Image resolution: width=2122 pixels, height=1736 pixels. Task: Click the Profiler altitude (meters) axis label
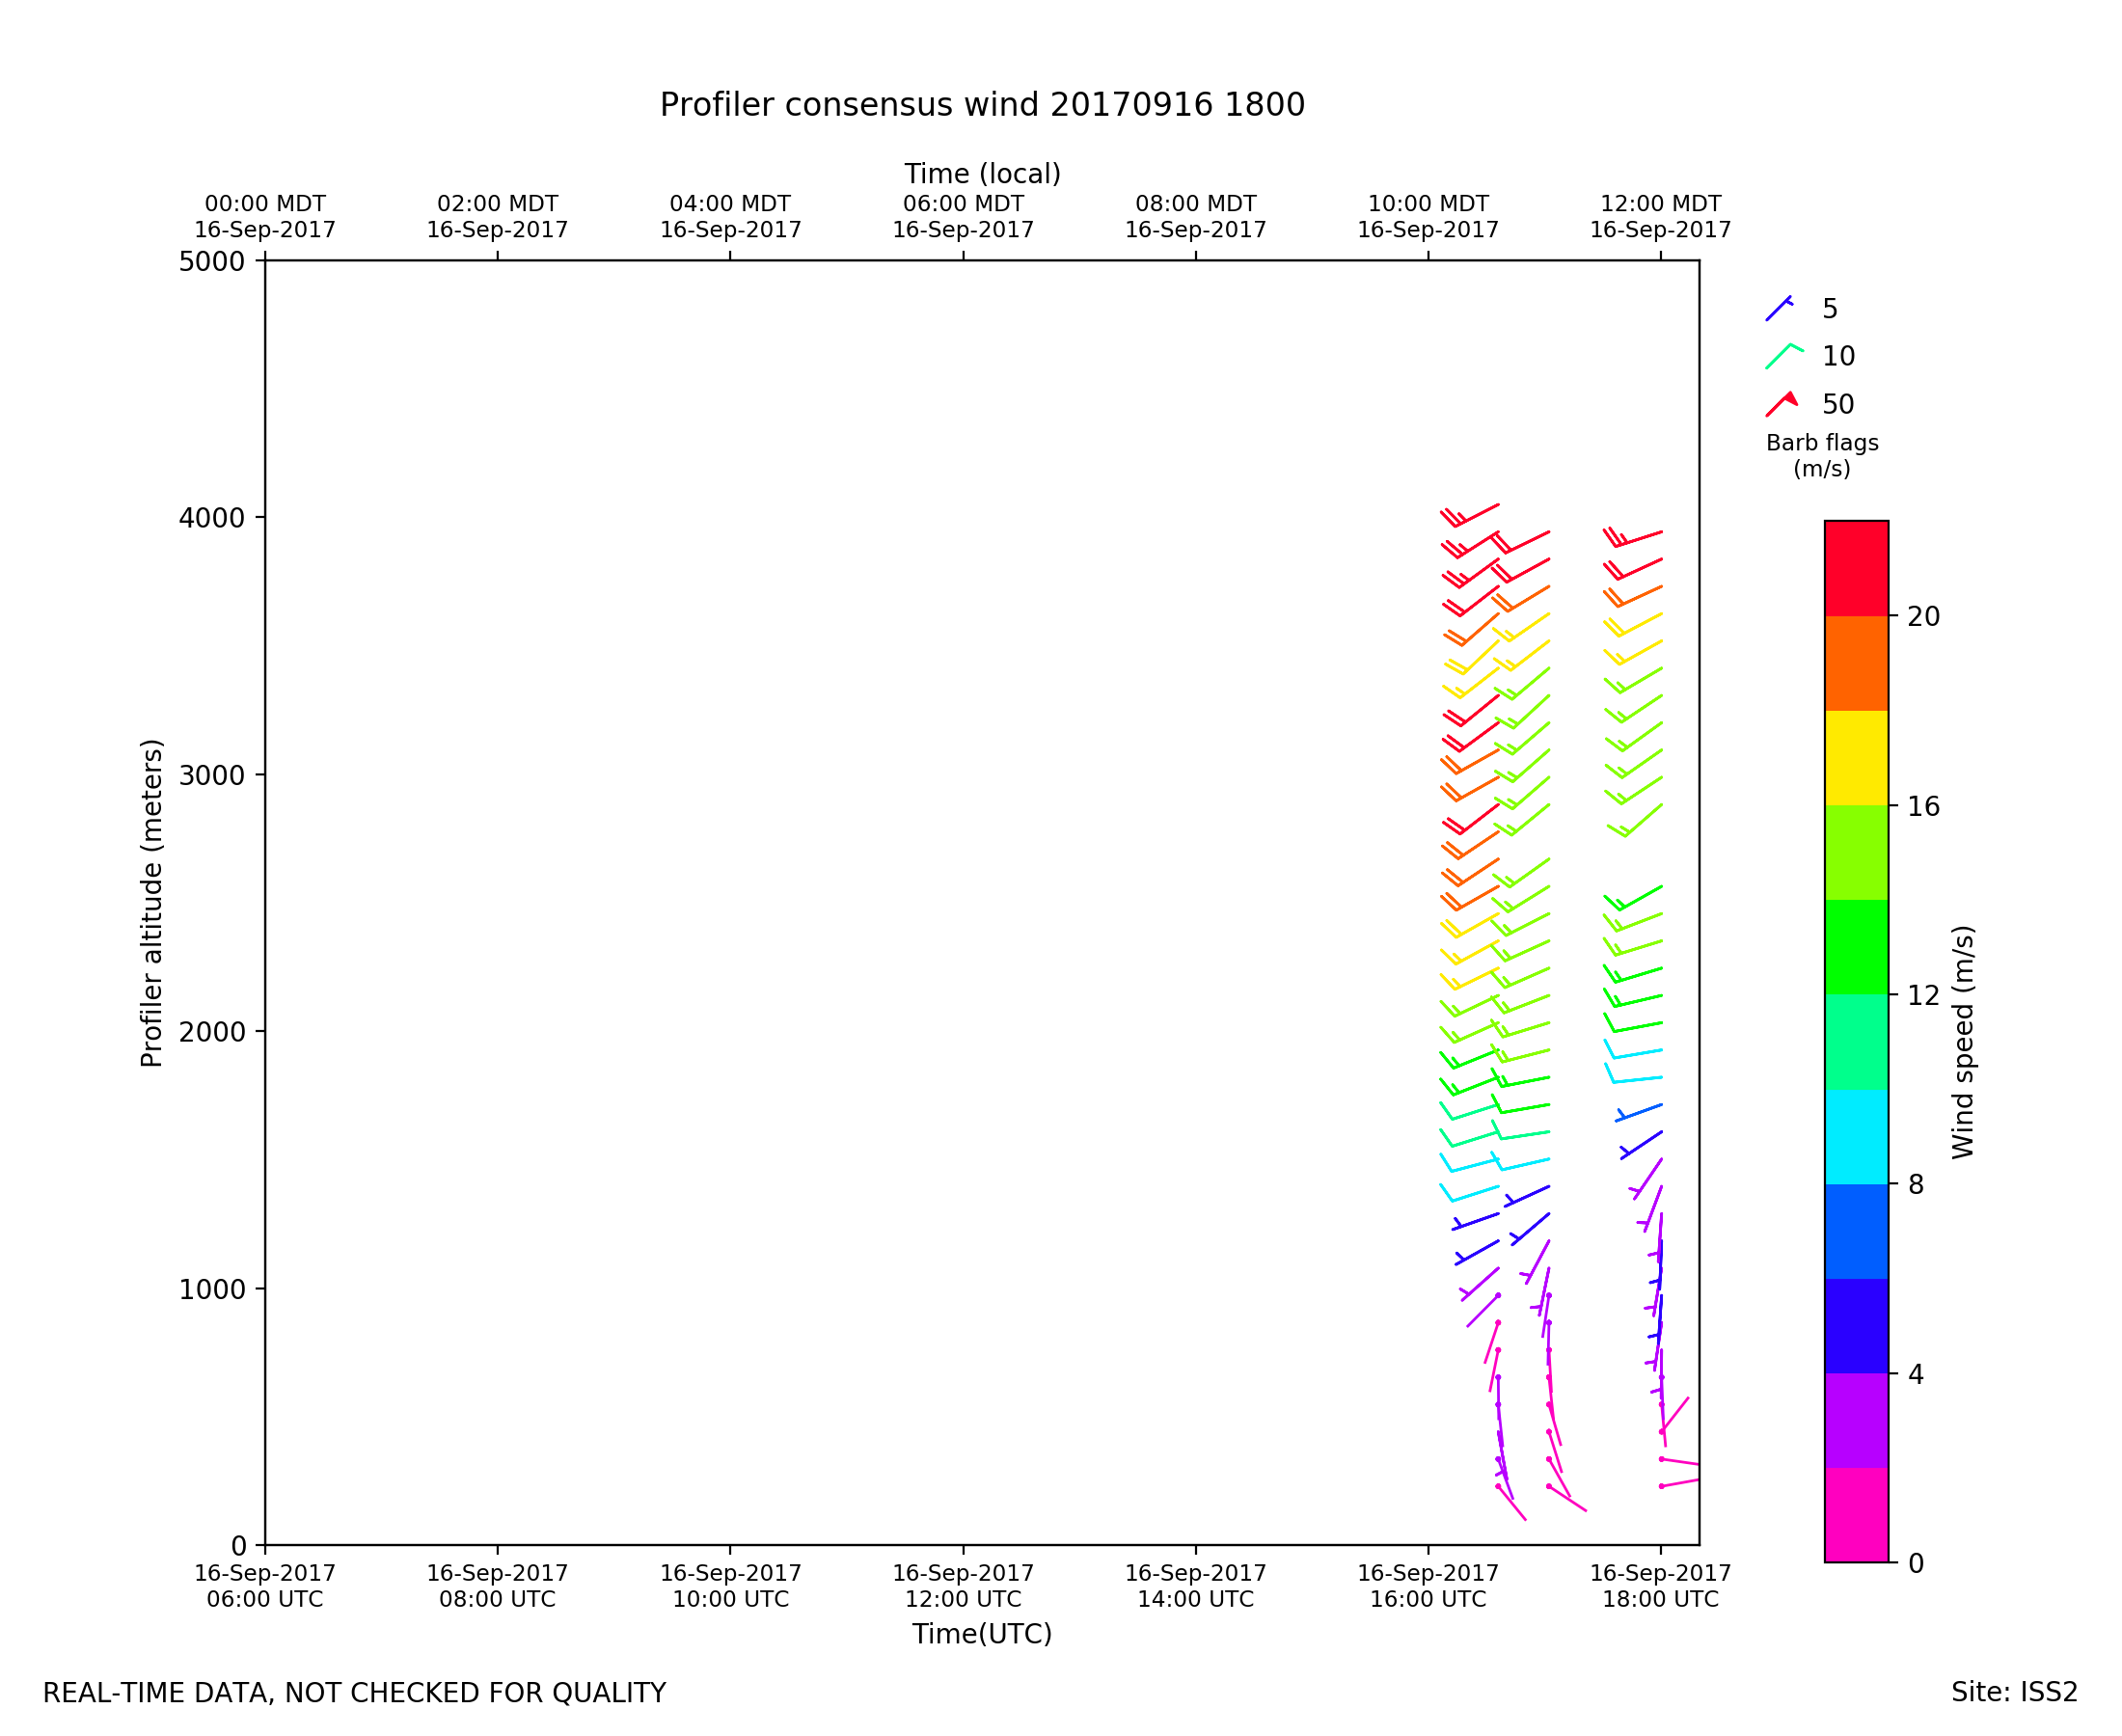[151, 903]
